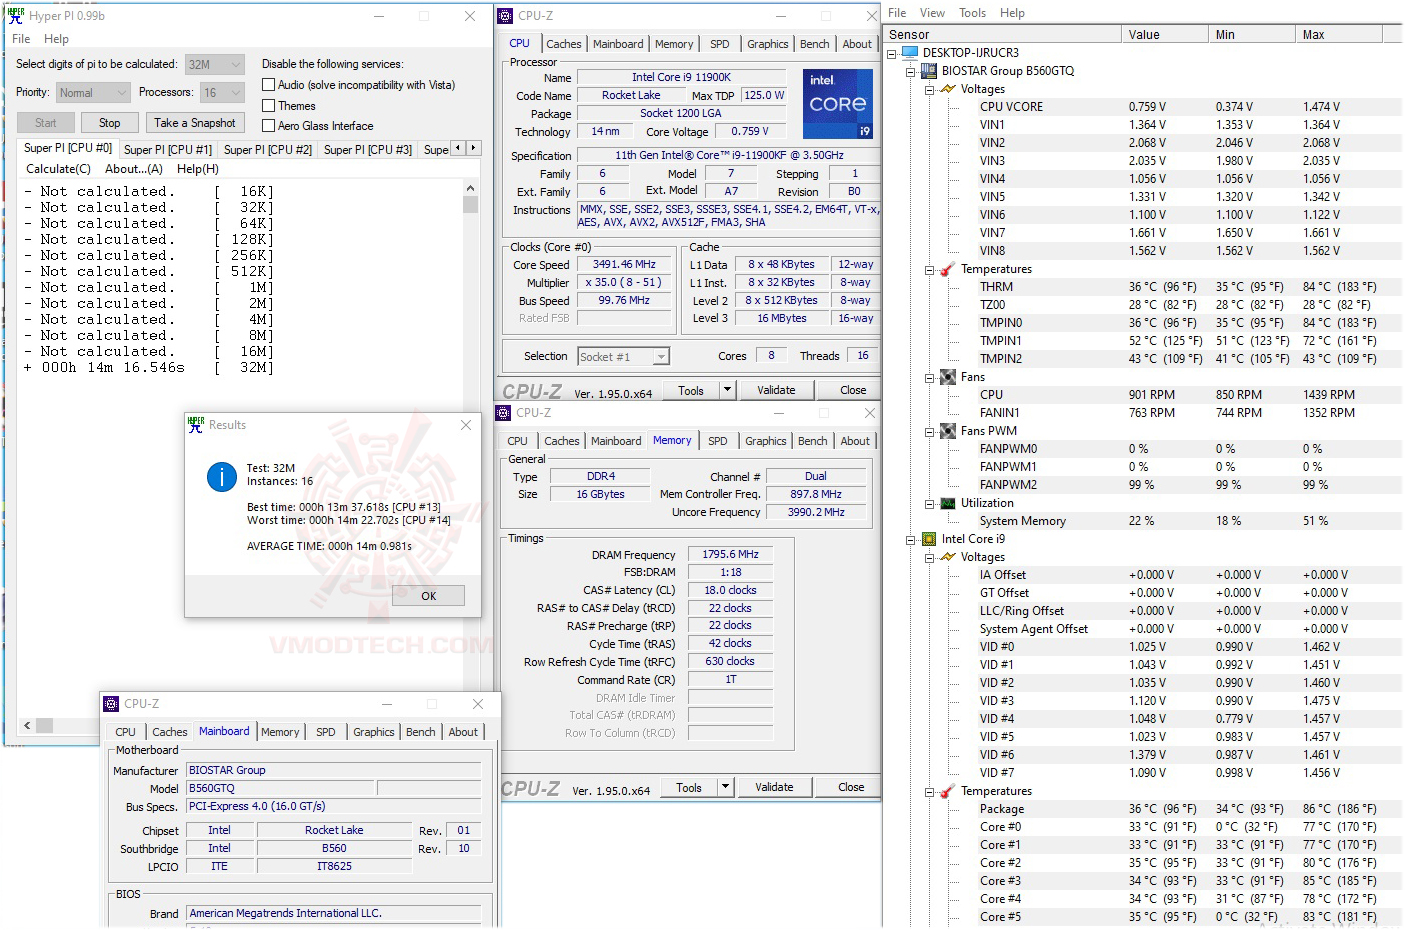Screen dimensions: 1405x930
Task: Click the Tools button beside Ver. 1.95.0.x64 under Selection
Action: [x=691, y=390]
